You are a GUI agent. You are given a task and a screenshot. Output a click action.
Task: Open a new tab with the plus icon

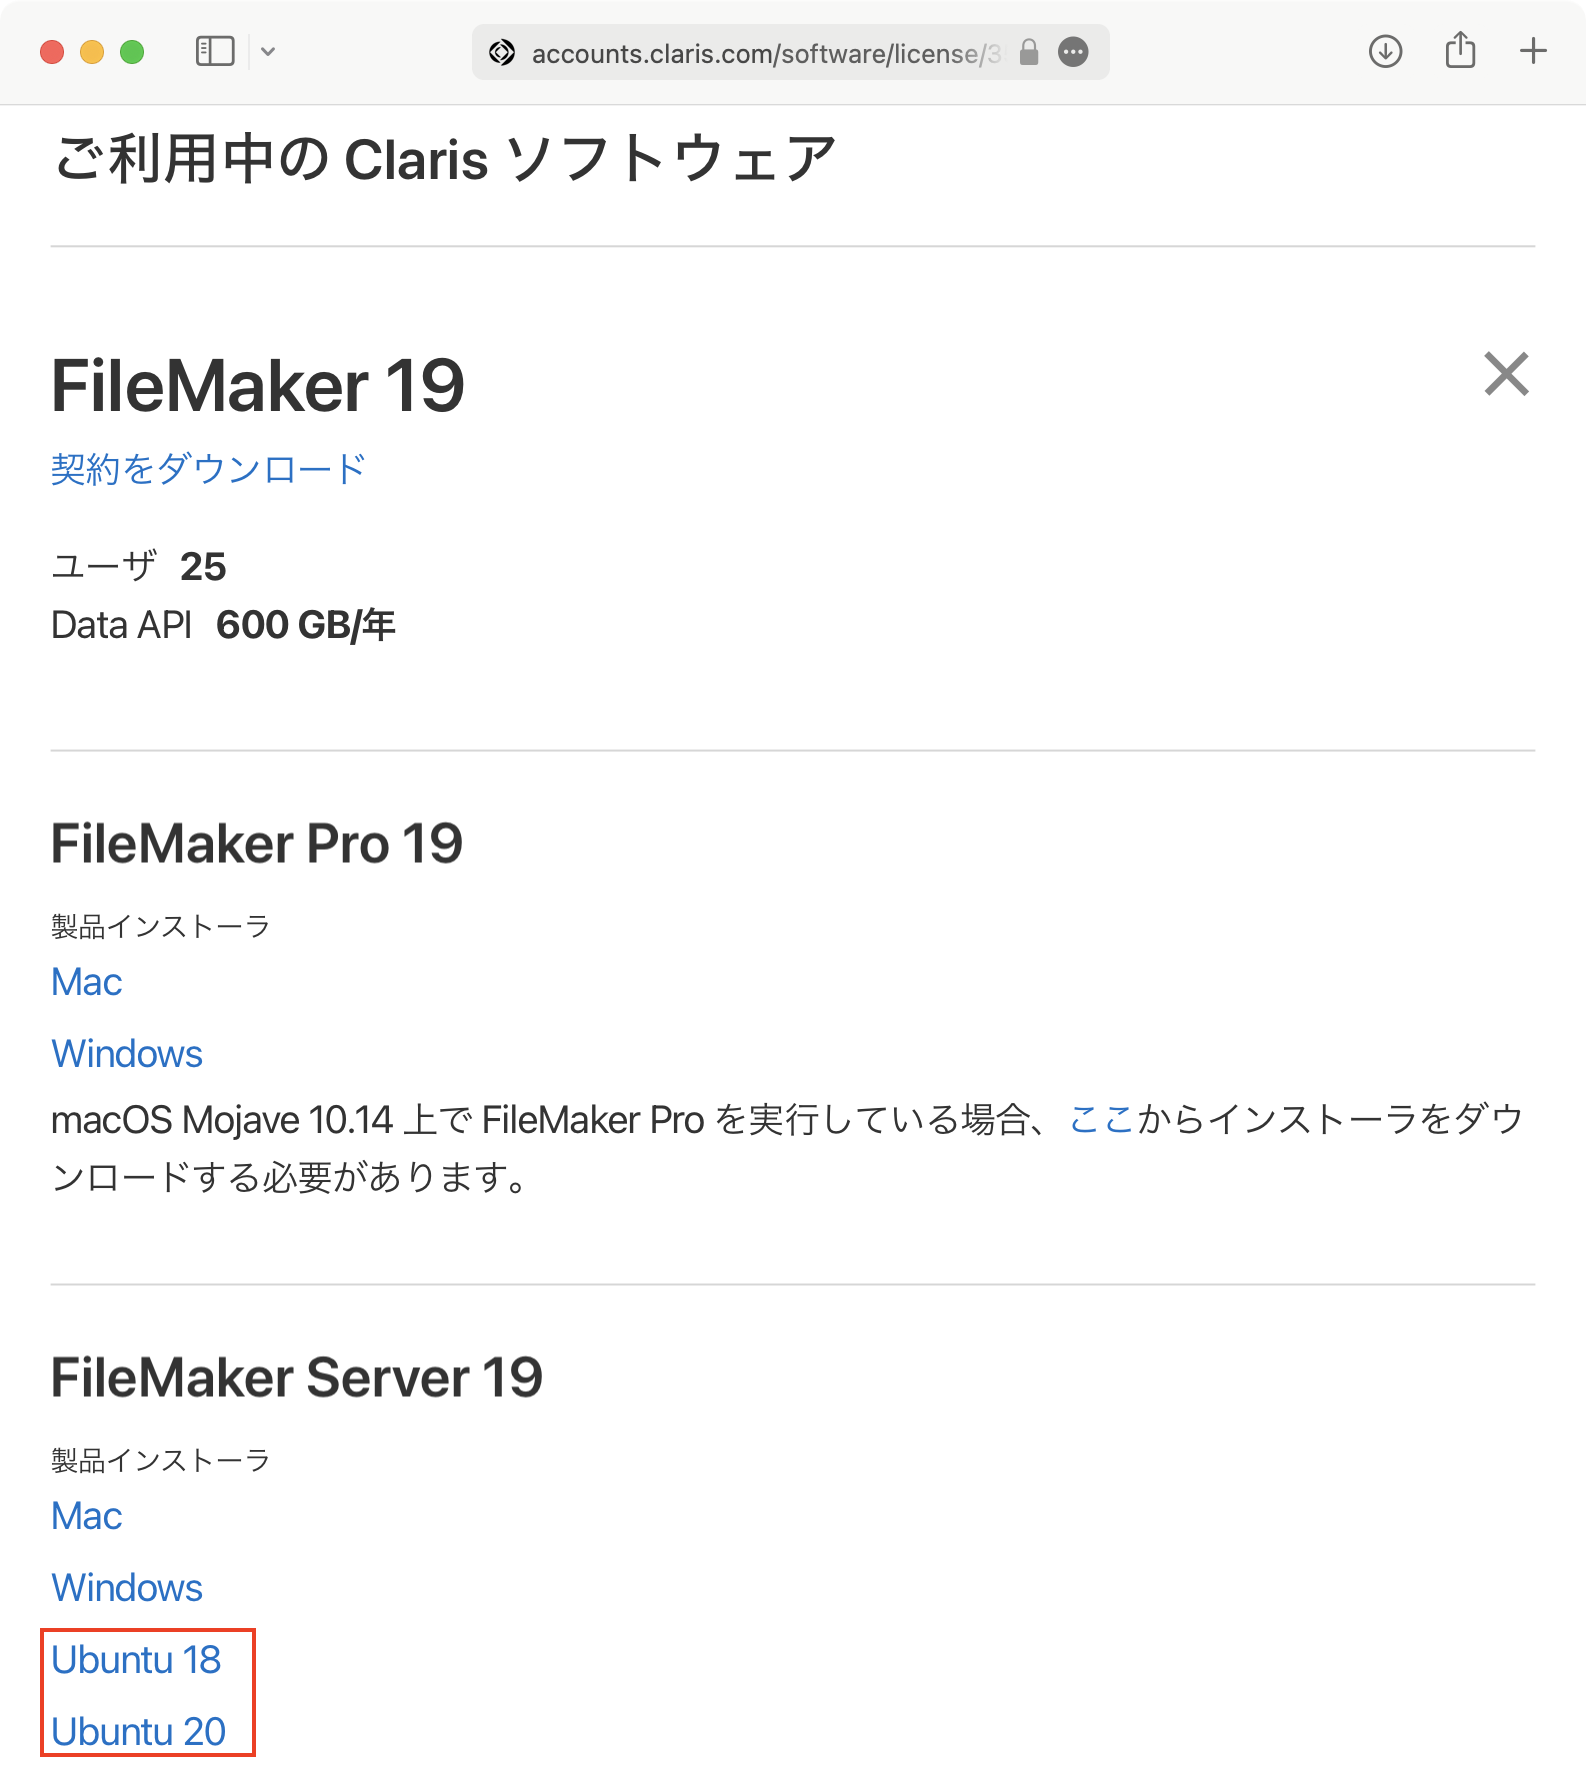(x=1532, y=52)
